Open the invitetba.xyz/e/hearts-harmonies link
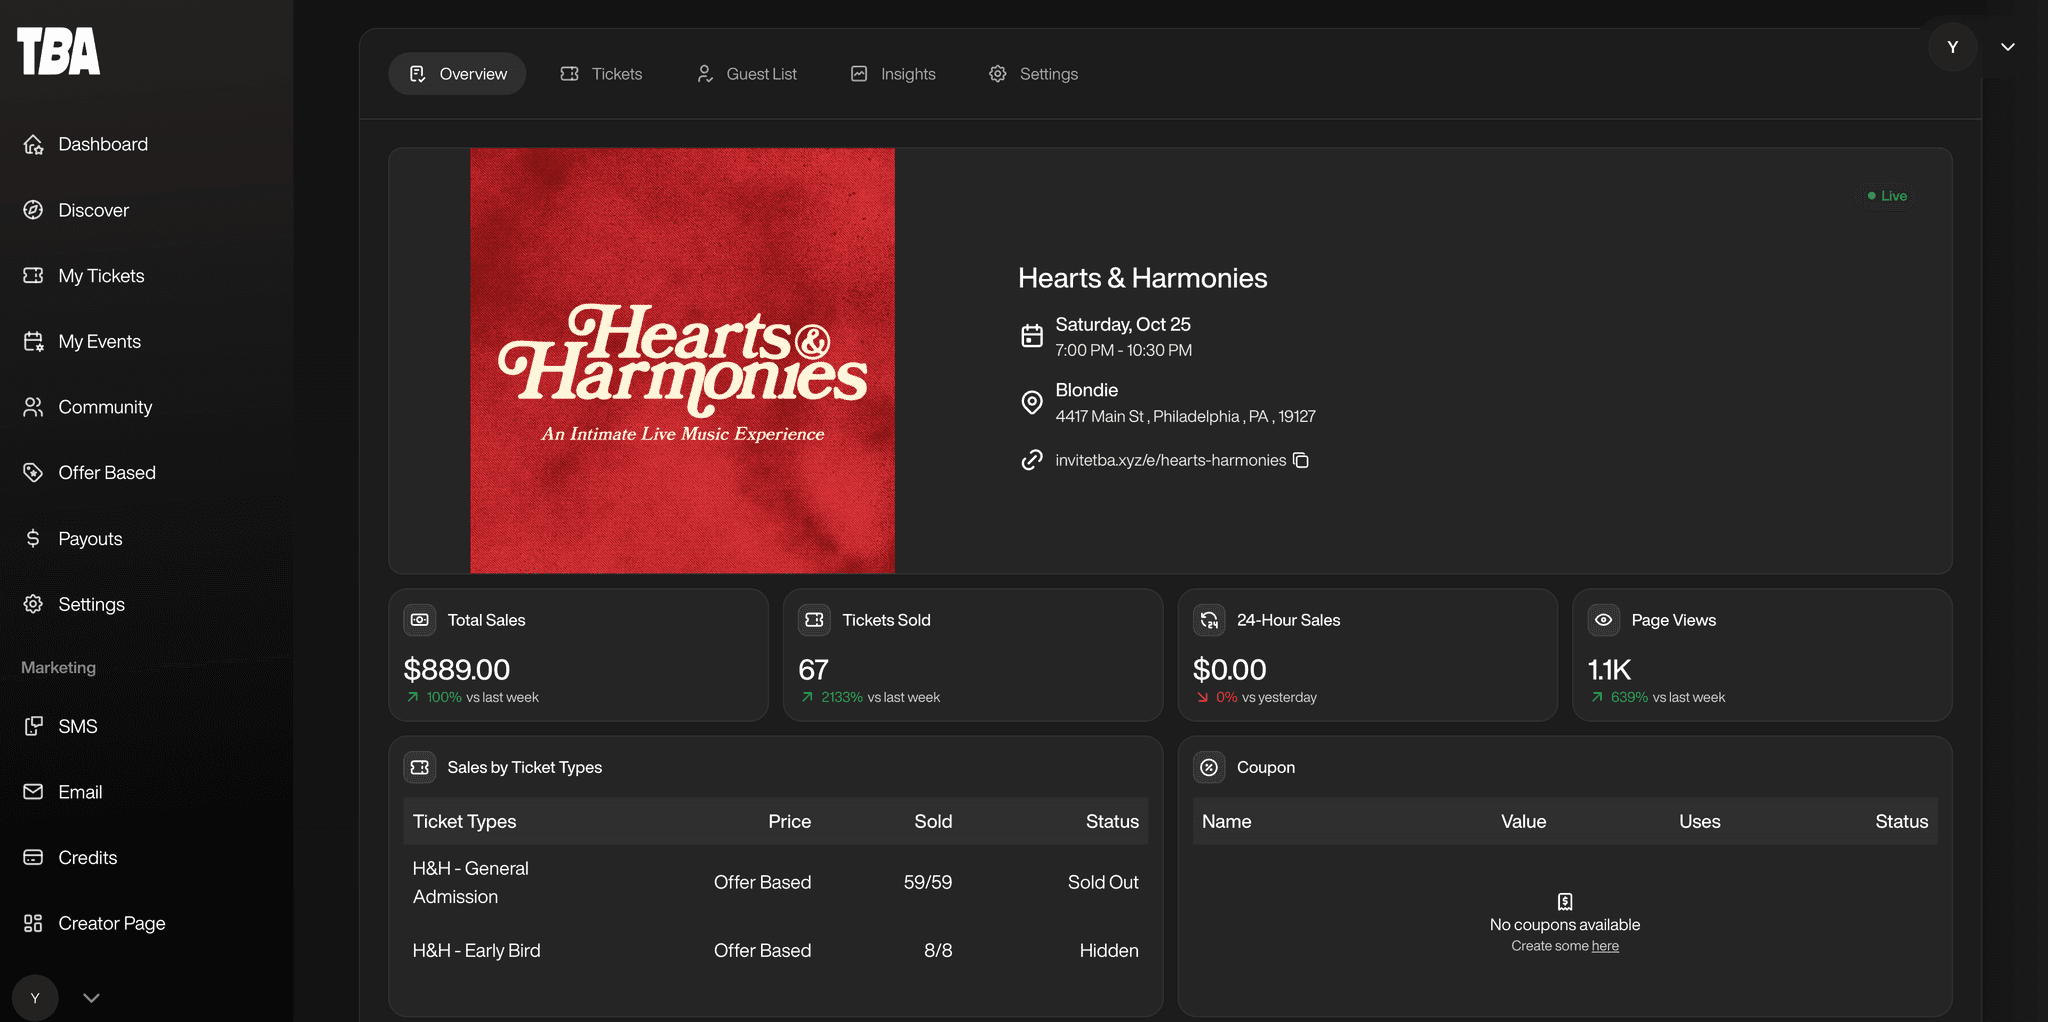Screen dimensions: 2048x1022 pos(1170,460)
